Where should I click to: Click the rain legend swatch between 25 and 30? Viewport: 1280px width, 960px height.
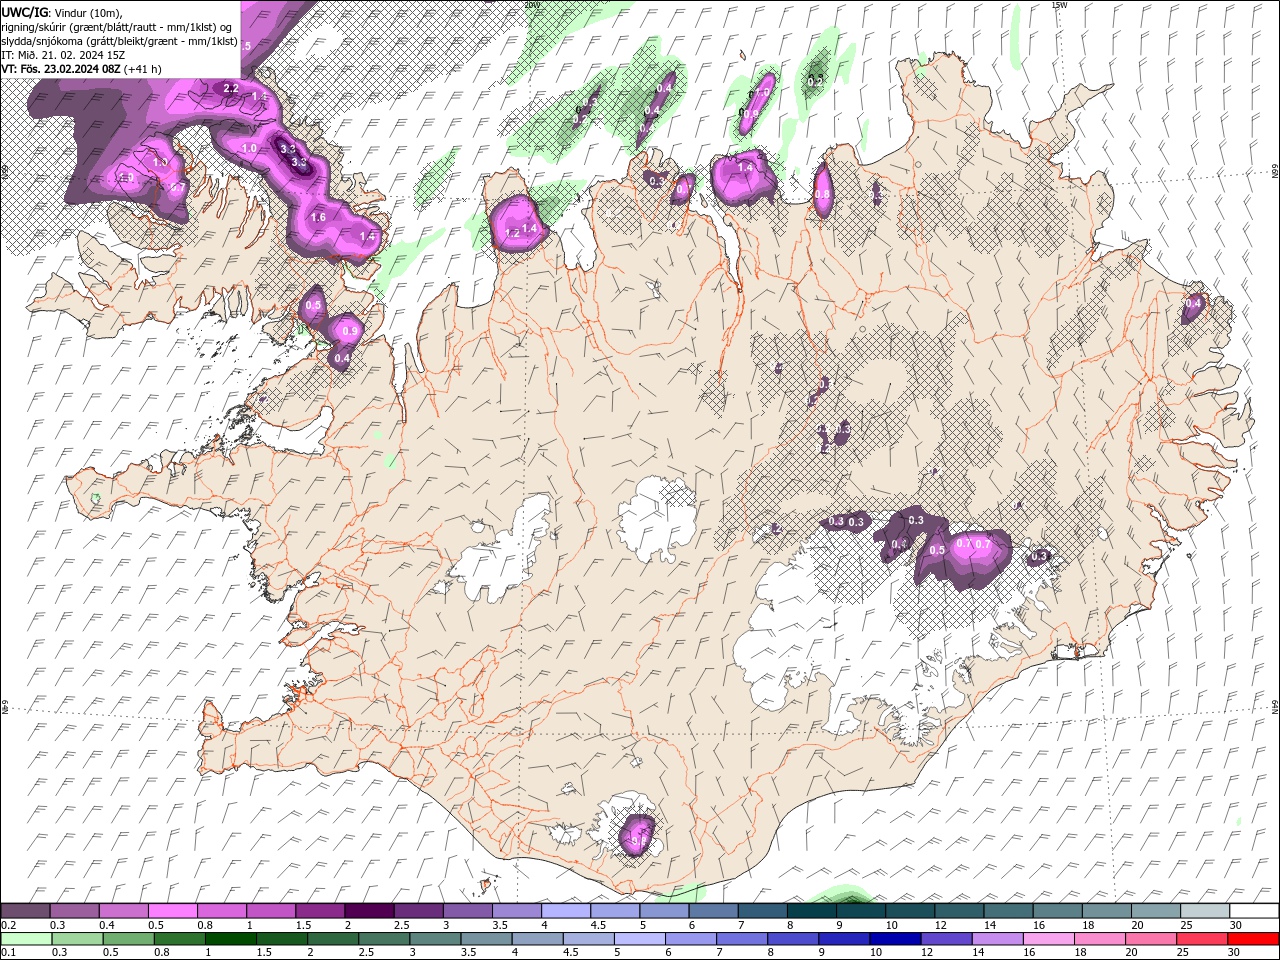pyautogui.click(x=1201, y=939)
